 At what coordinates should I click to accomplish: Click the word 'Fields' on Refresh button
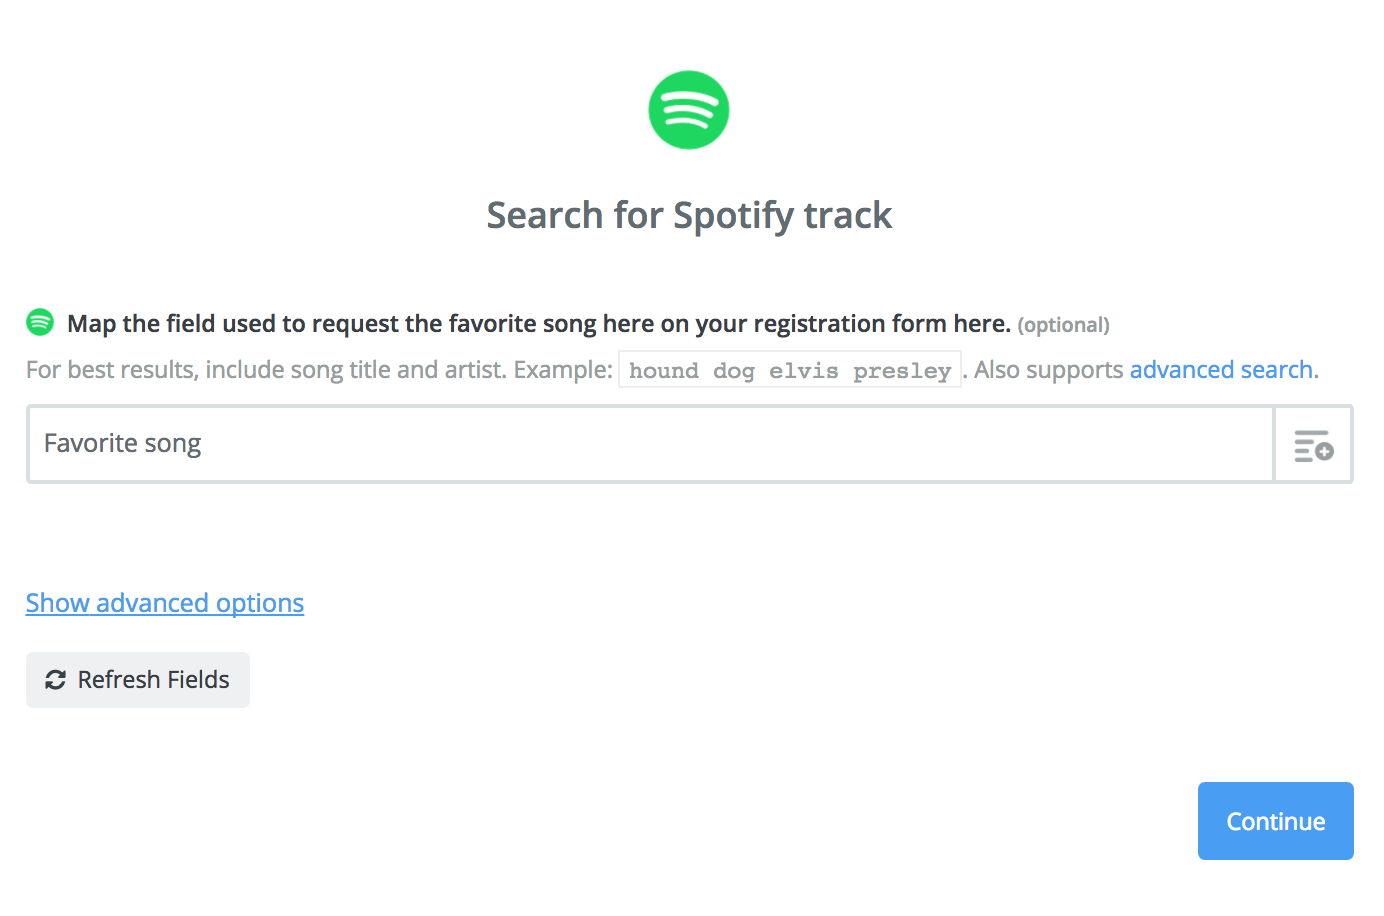[198, 680]
